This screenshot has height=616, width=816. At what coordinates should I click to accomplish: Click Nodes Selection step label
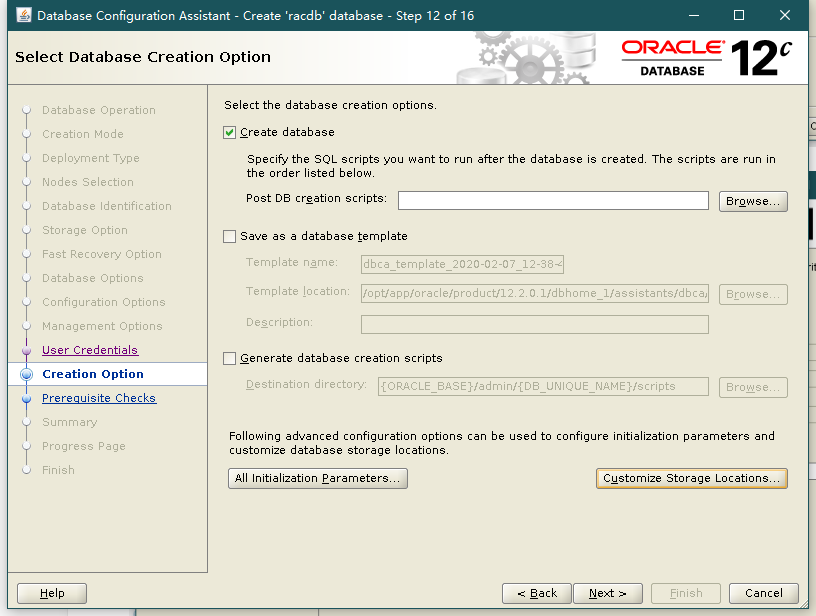pyautogui.click(x=88, y=182)
